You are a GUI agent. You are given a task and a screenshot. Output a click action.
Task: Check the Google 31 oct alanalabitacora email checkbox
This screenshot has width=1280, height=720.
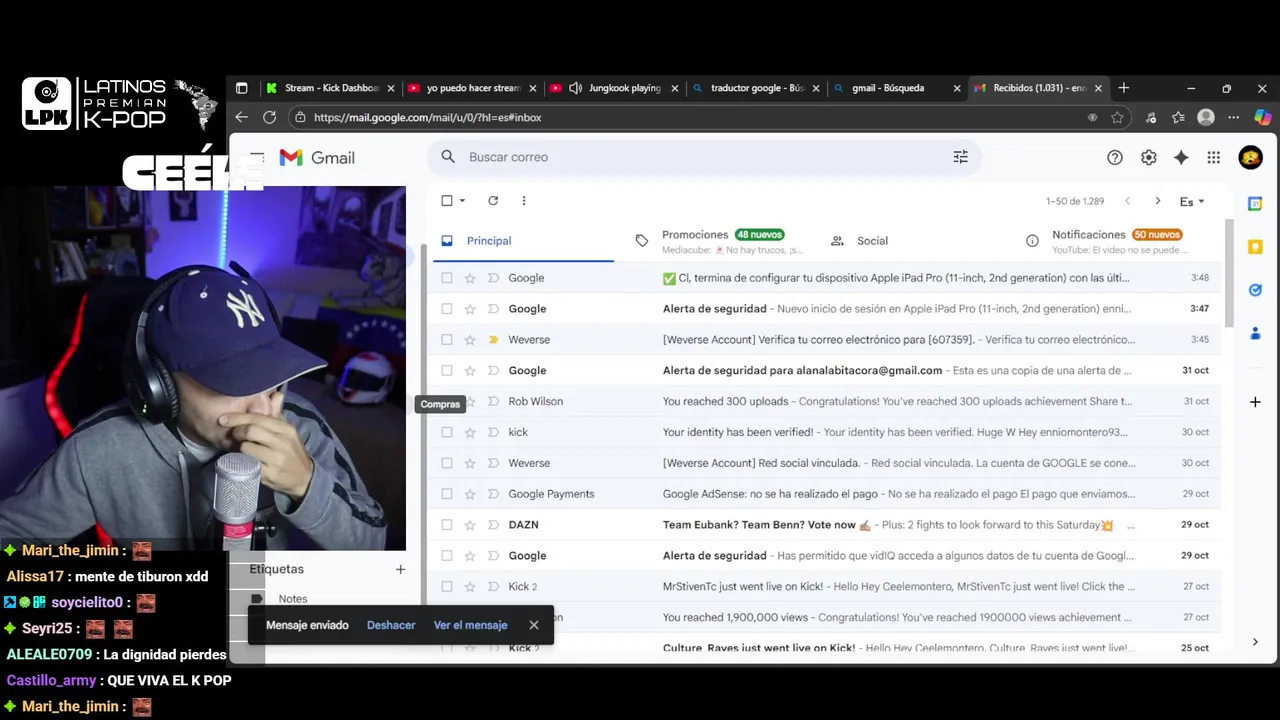tap(447, 371)
